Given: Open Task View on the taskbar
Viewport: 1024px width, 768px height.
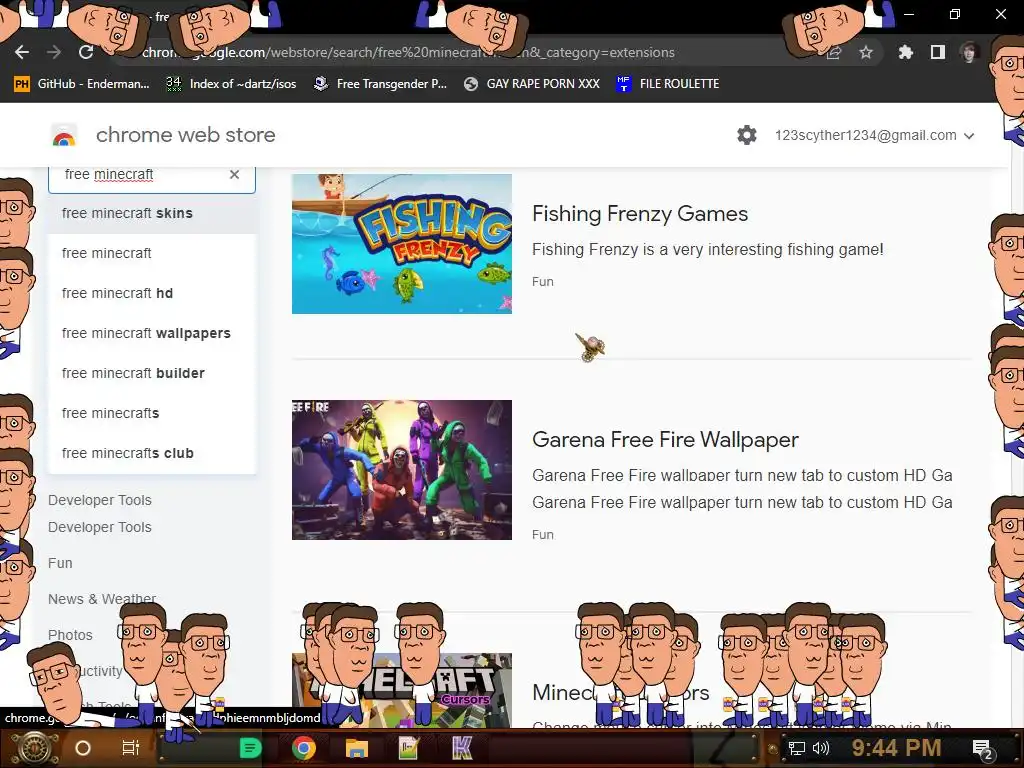Looking at the screenshot, I should point(131,748).
